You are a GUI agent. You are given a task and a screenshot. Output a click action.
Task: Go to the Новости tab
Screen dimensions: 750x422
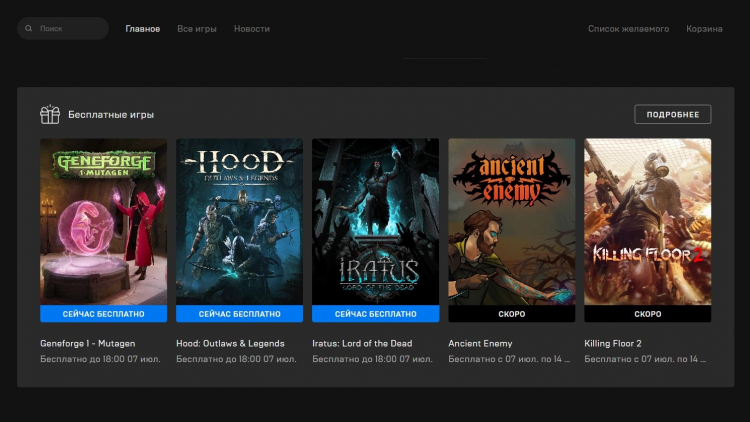[251, 29]
